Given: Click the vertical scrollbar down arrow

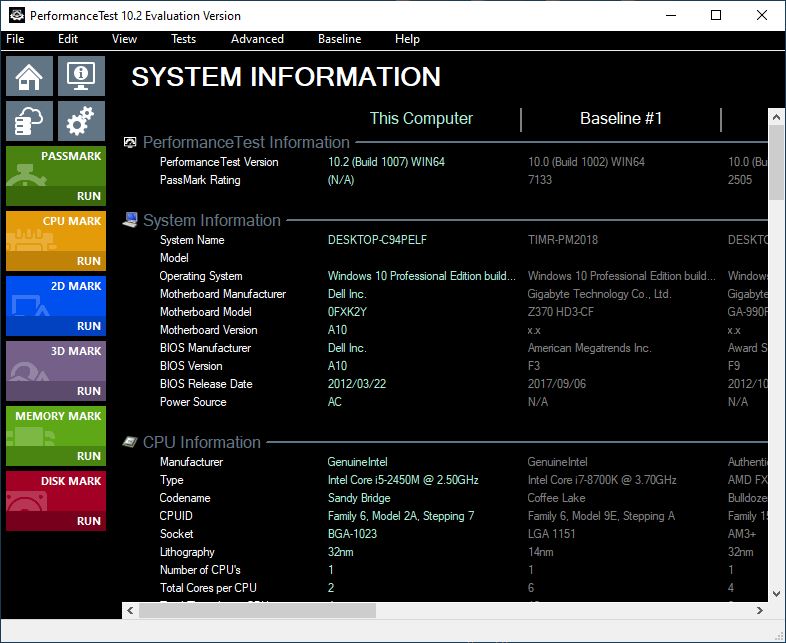Looking at the screenshot, I should point(776,593).
